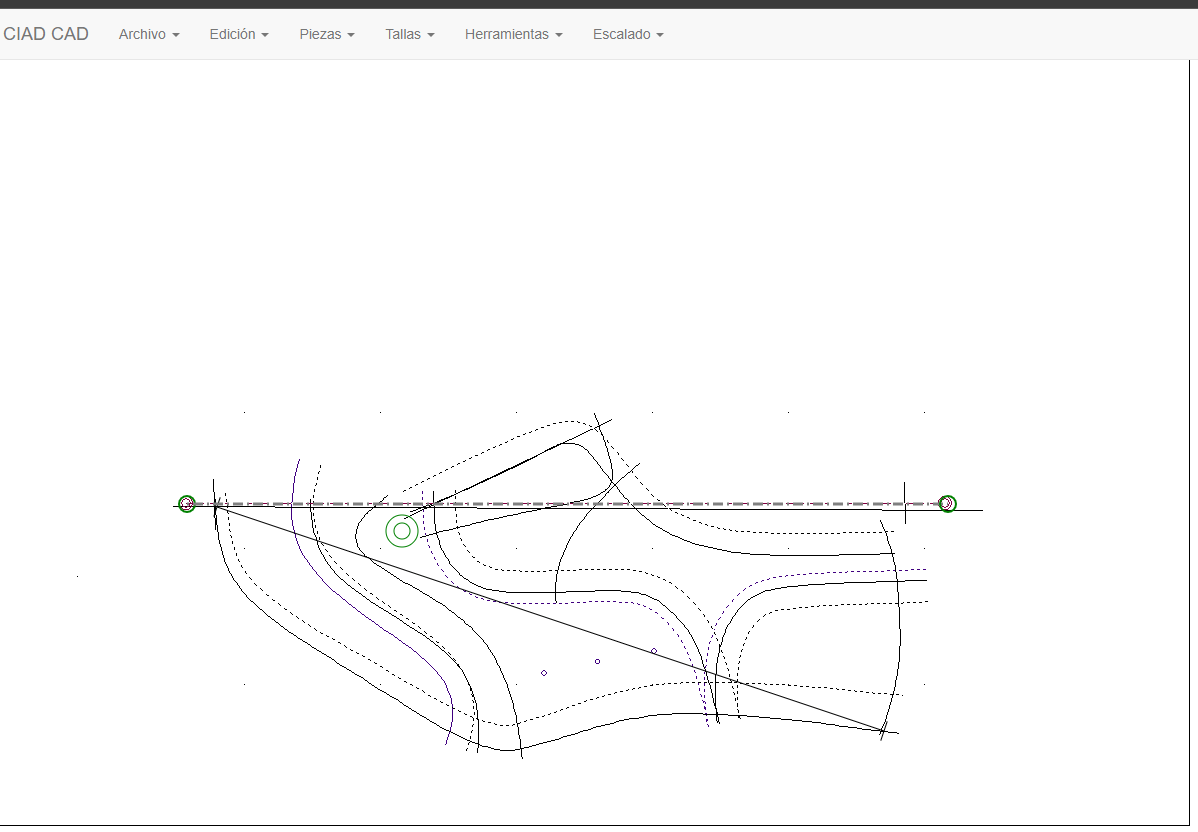This screenshot has height=832, width=1198.
Task: Click the CIAD CAD brand link
Action: pyautogui.click(x=46, y=34)
